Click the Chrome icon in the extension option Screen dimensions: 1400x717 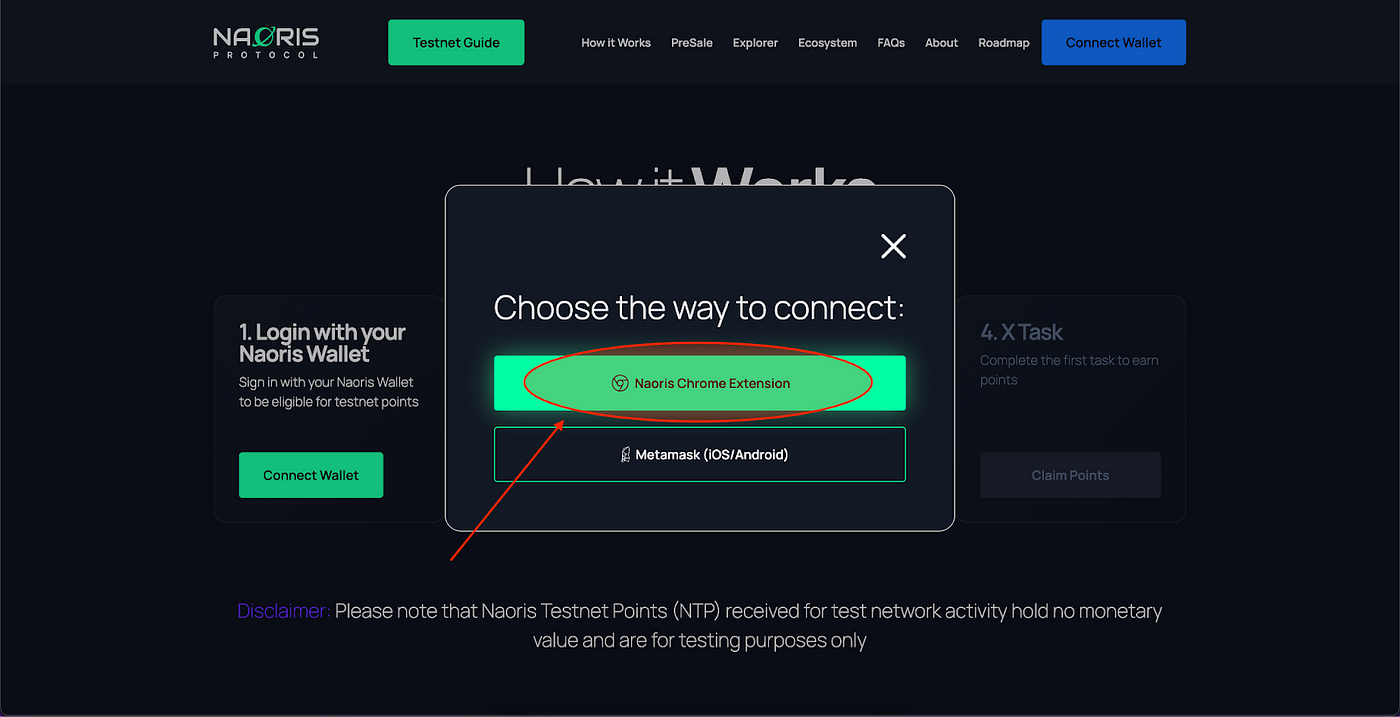point(620,383)
